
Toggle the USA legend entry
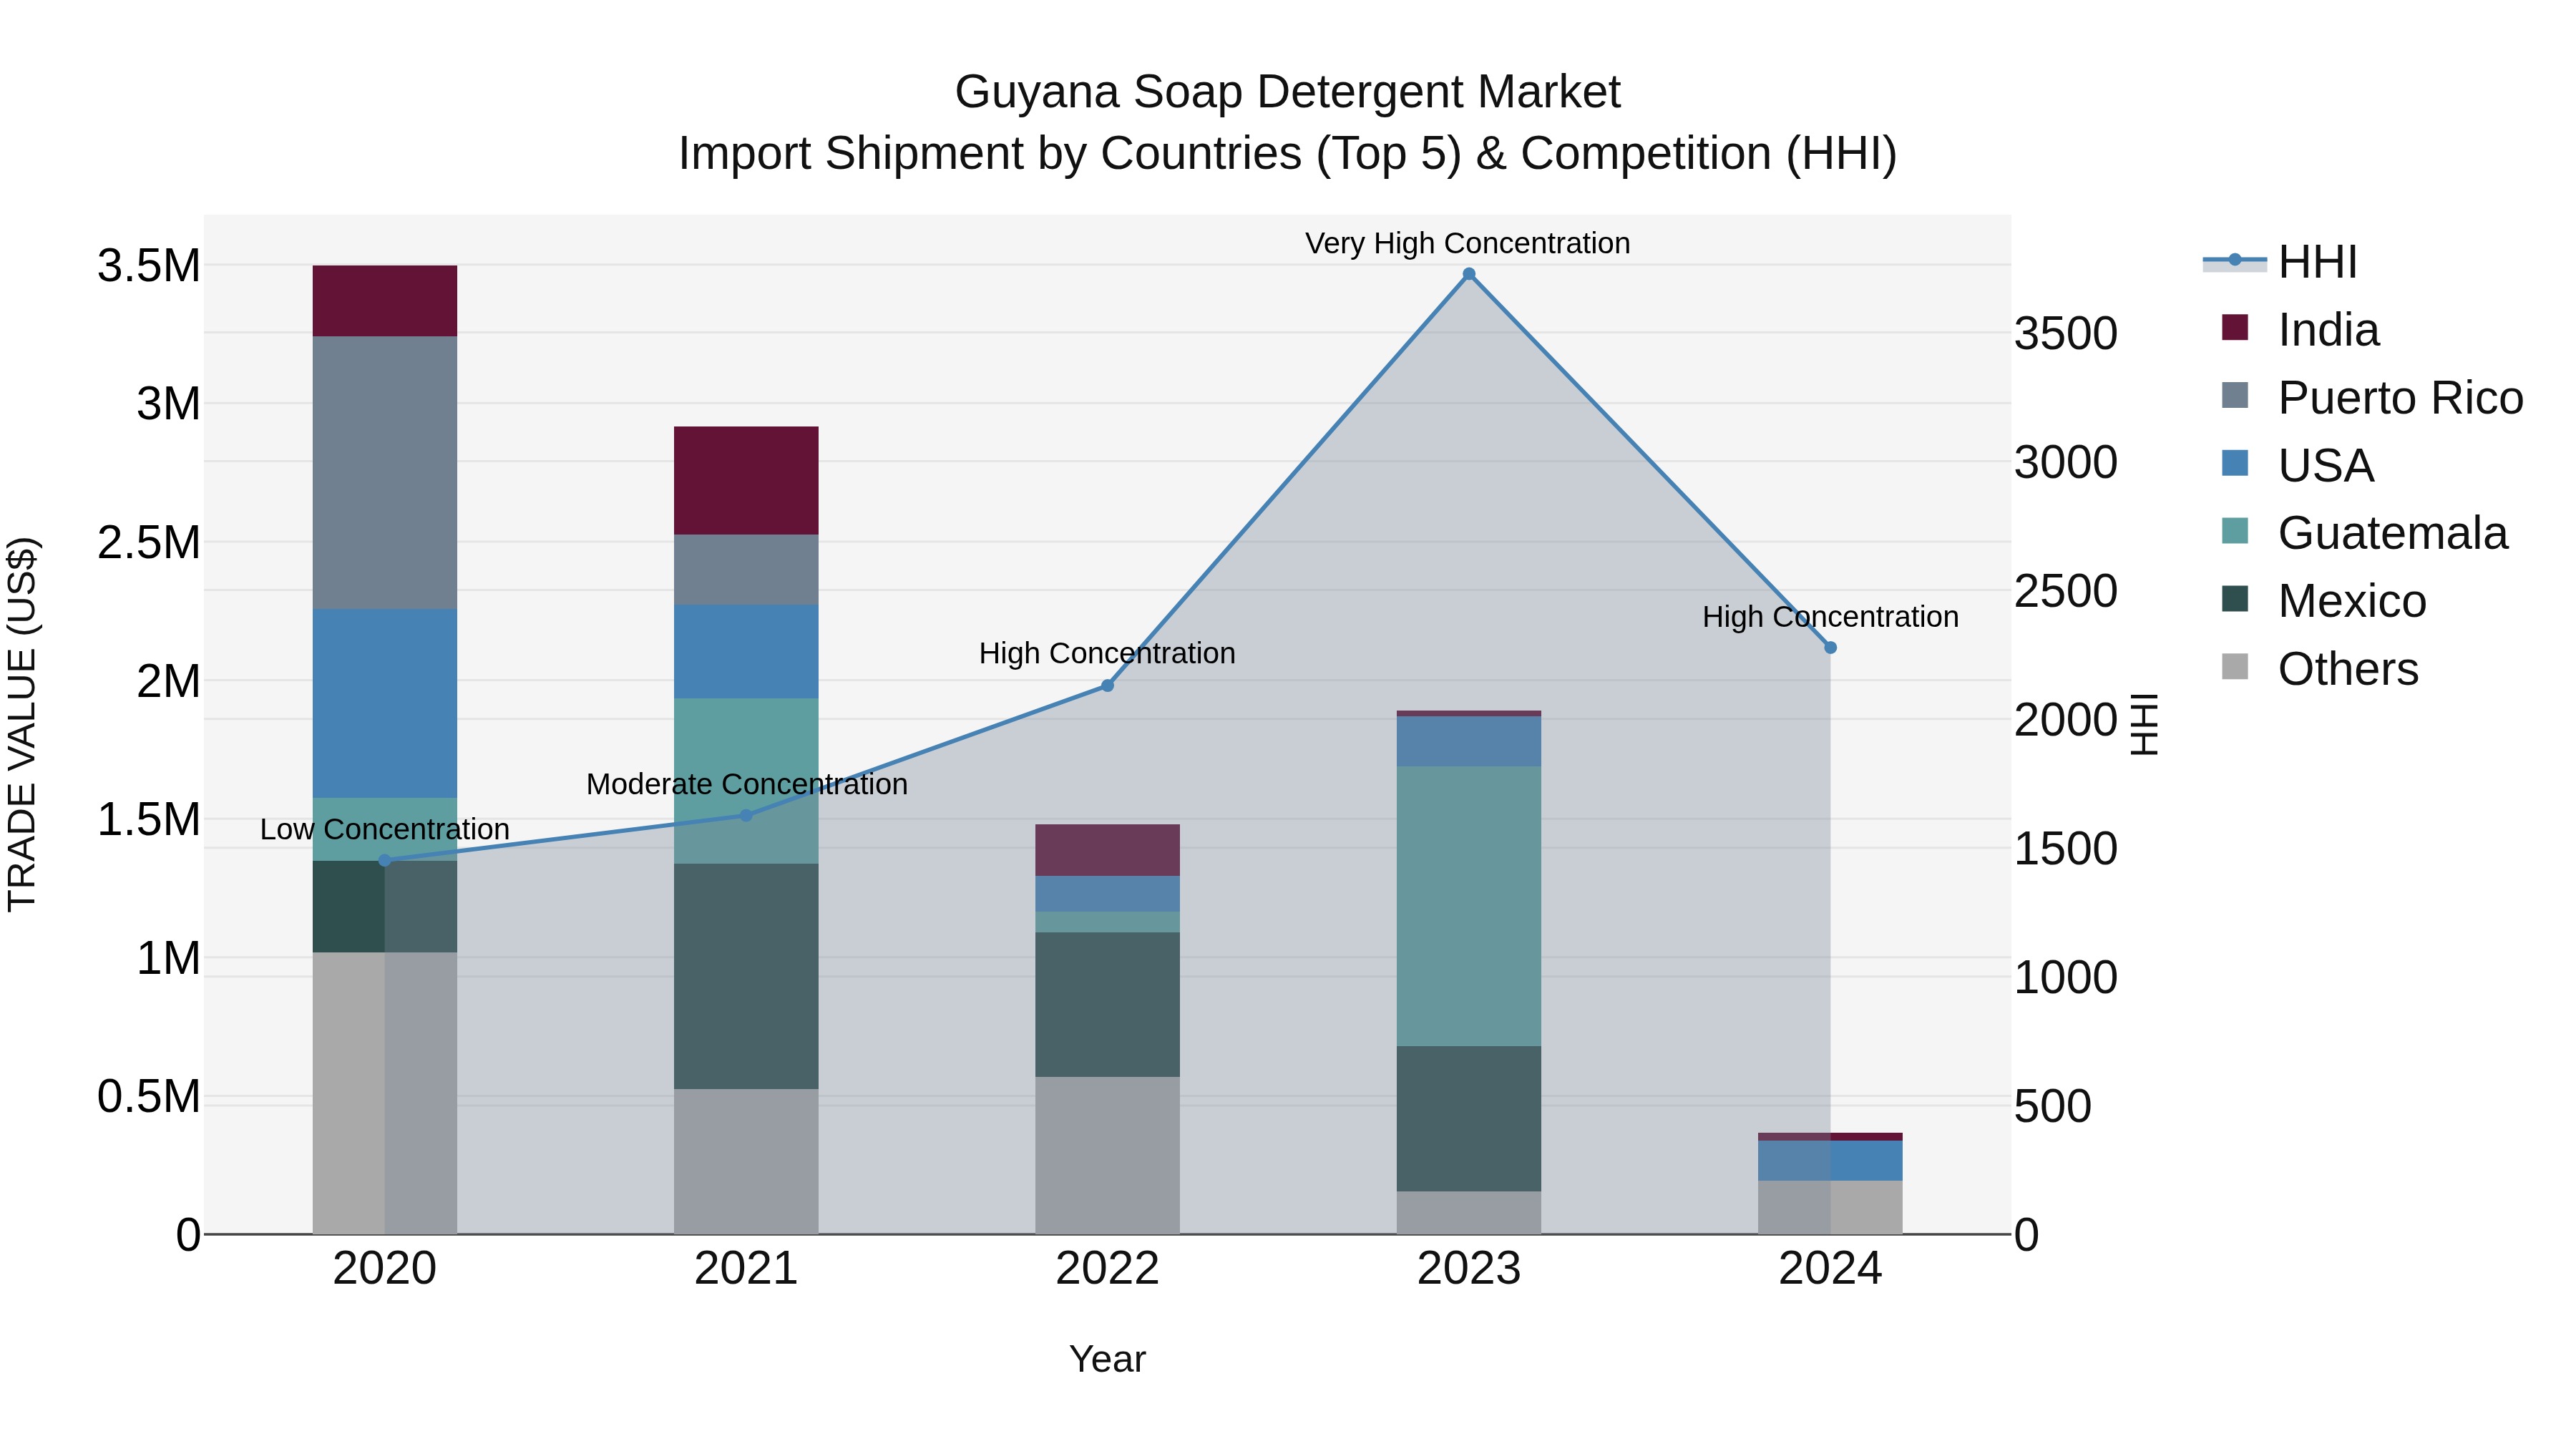tap(2297, 465)
